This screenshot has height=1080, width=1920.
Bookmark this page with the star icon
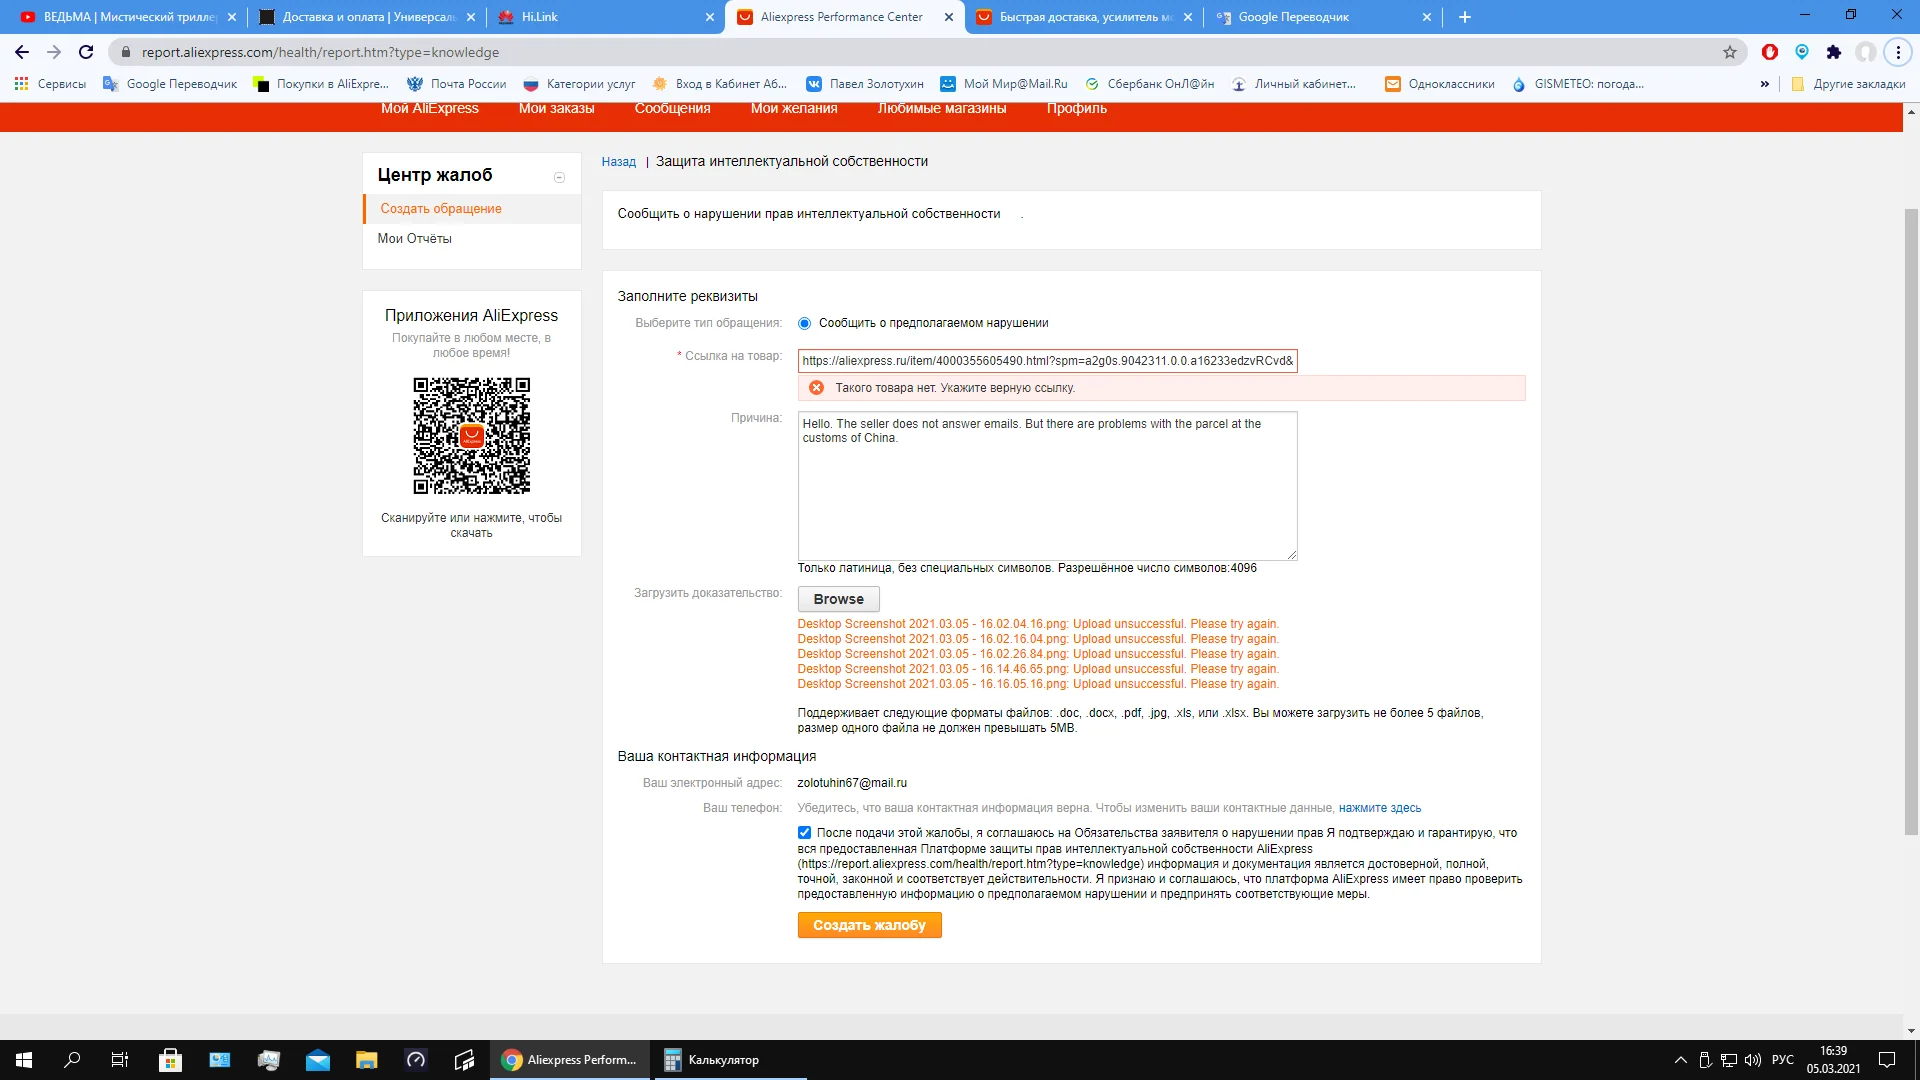[1730, 52]
